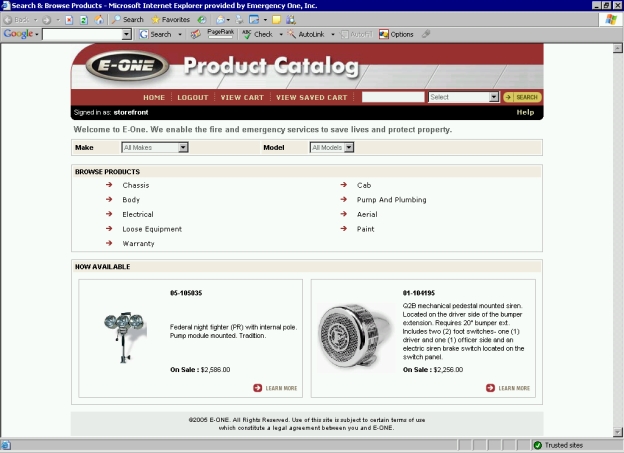Image resolution: width=624 pixels, height=453 pixels.
Task: Click the yellow Discuss note icon
Action: pyautogui.click(x=277, y=20)
